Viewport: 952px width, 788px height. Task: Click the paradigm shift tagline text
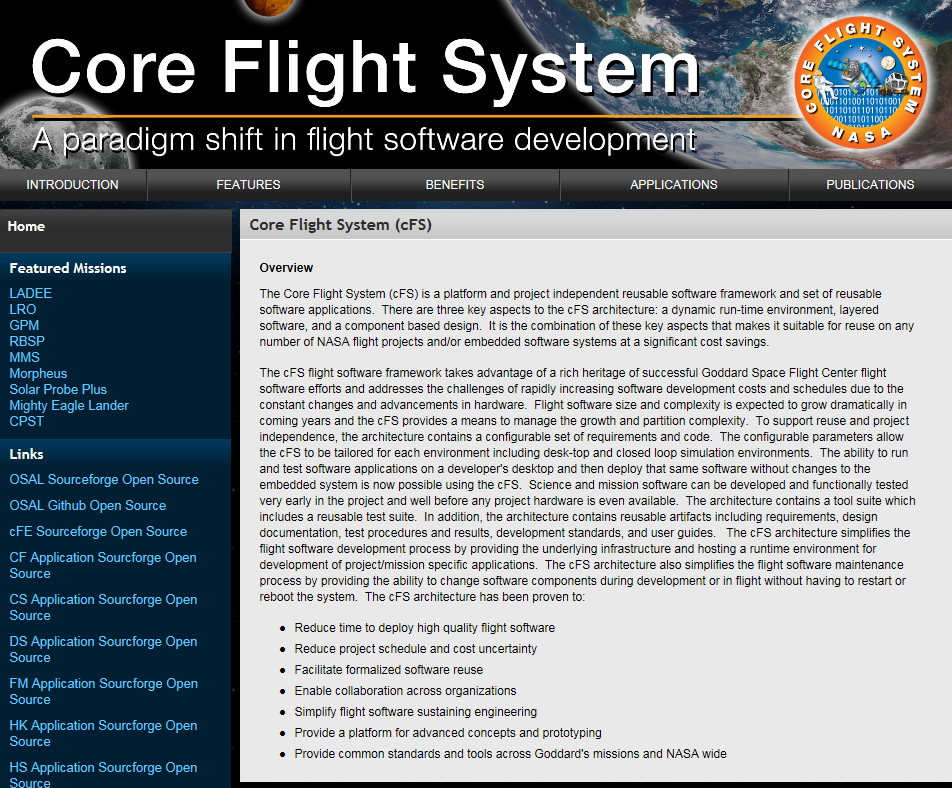point(364,140)
